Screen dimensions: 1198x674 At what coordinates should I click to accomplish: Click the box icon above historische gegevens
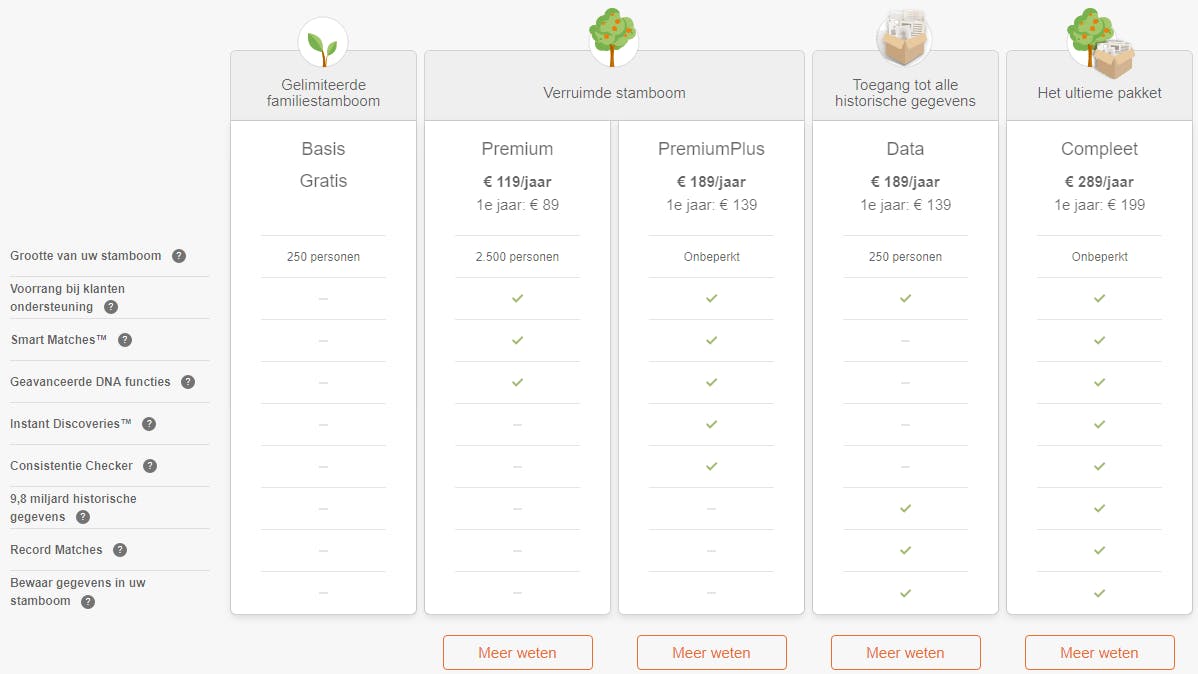pos(904,40)
